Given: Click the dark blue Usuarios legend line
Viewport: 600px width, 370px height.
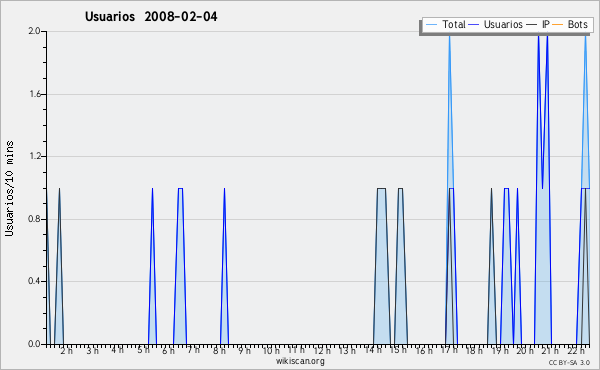Looking at the screenshot, I should click(473, 24).
